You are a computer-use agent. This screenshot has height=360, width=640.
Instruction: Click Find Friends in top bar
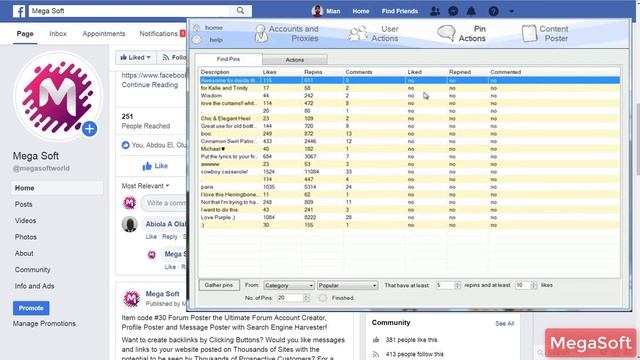pyautogui.click(x=400, y=11)
